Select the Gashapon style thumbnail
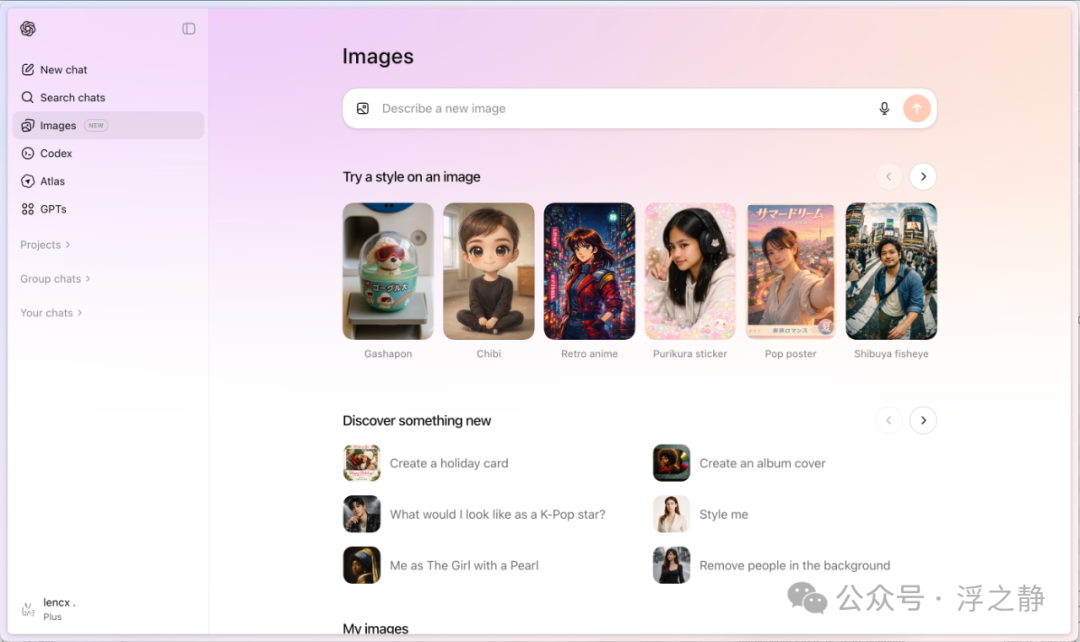The width and height of the screenshot is (1080, 642). point(388,271)
